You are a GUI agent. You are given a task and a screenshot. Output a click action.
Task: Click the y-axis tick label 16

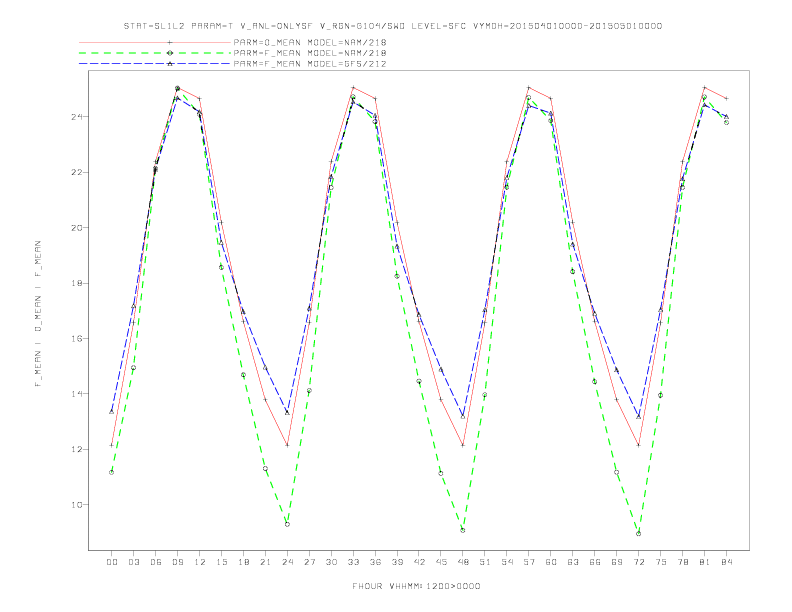coord(76,338)
